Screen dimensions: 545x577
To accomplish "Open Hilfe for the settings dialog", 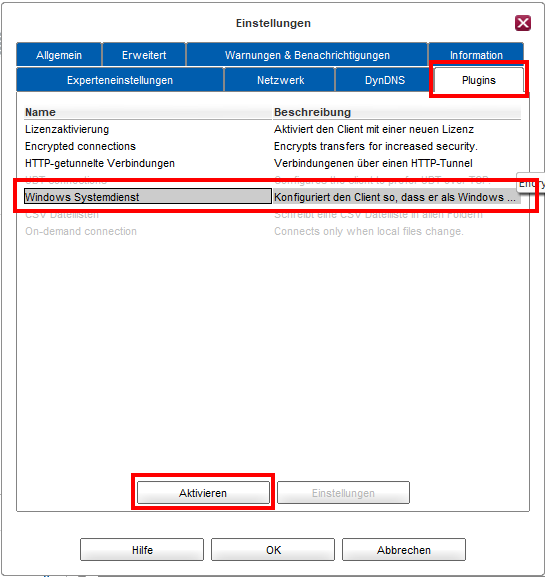I will point(142,550).
